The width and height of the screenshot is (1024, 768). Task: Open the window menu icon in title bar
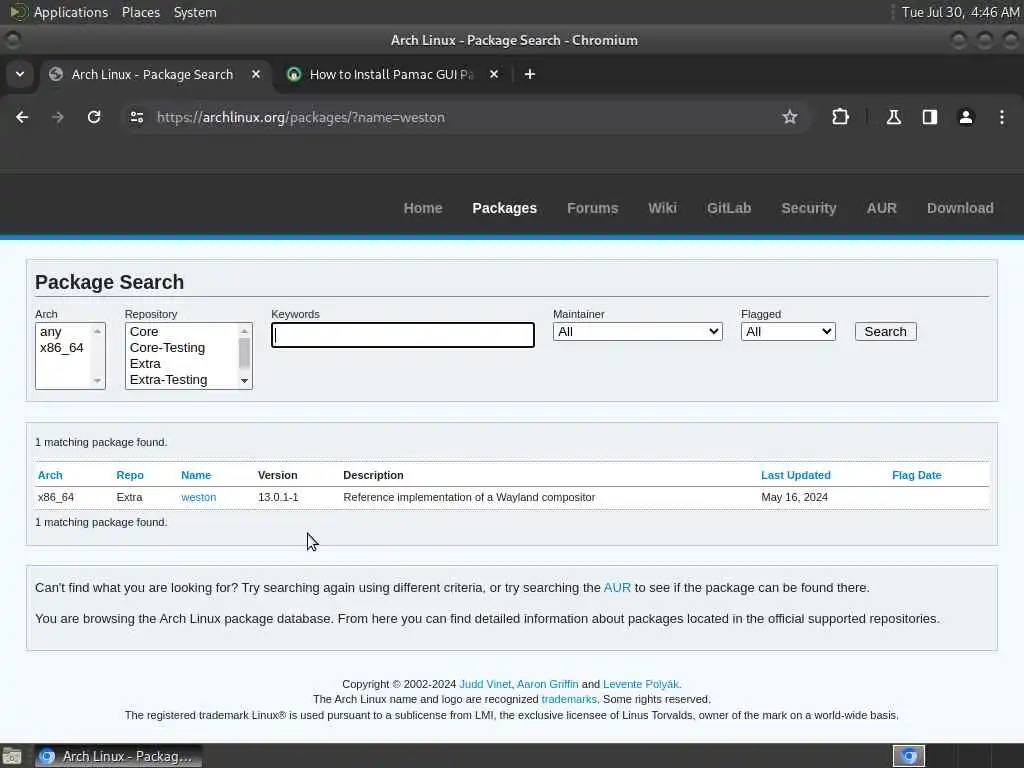pyautogui.click(x=13, y=40)
